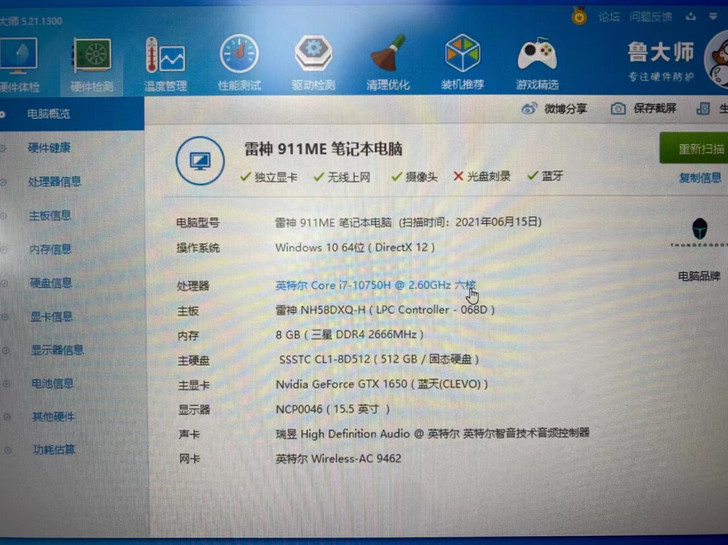Screen dimensions: 728x545
Task: Click processor link Core i7-10750H
Action: 376,285
